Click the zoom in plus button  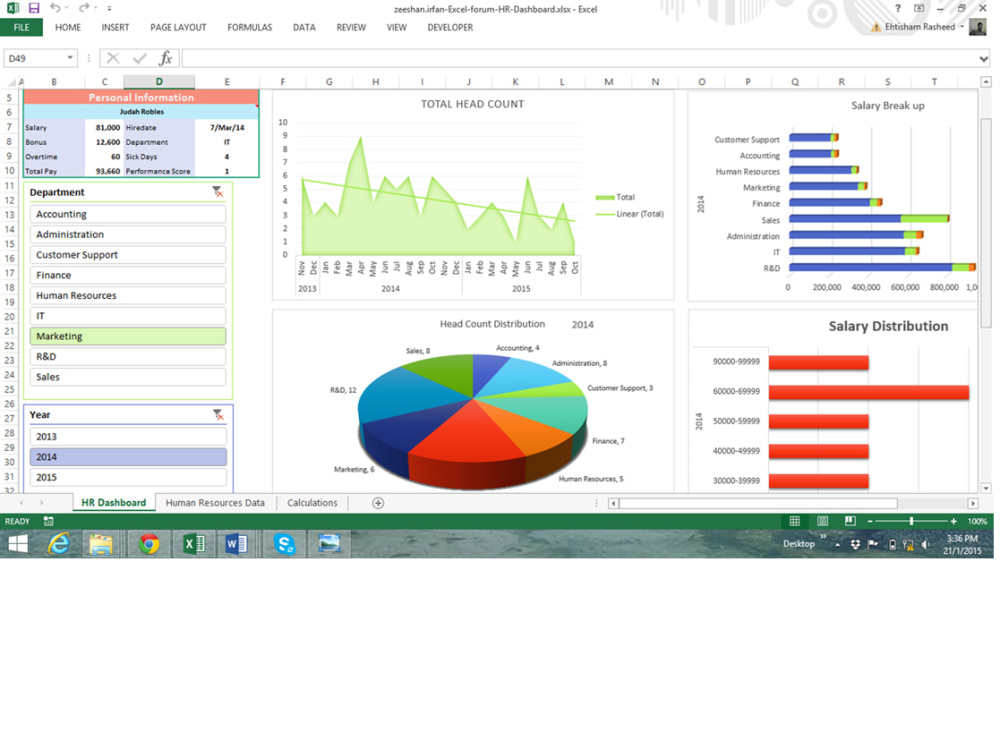click(x=953, y=521)
